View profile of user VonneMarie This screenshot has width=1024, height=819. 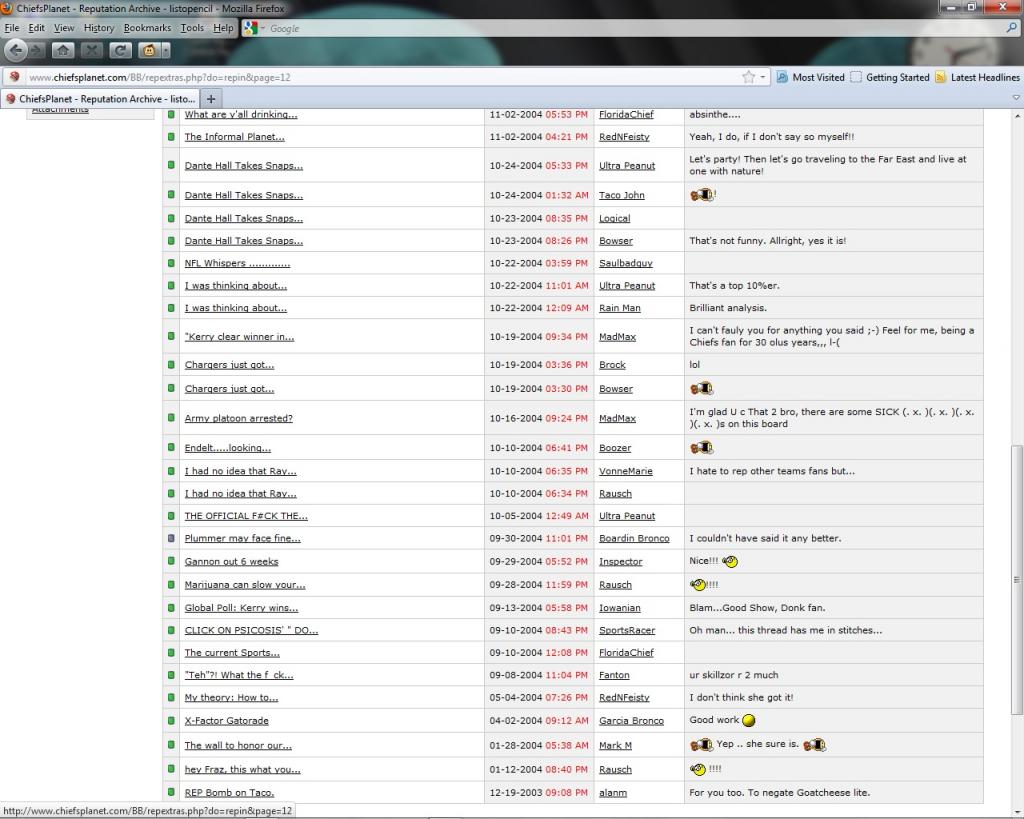coord(626,471)
